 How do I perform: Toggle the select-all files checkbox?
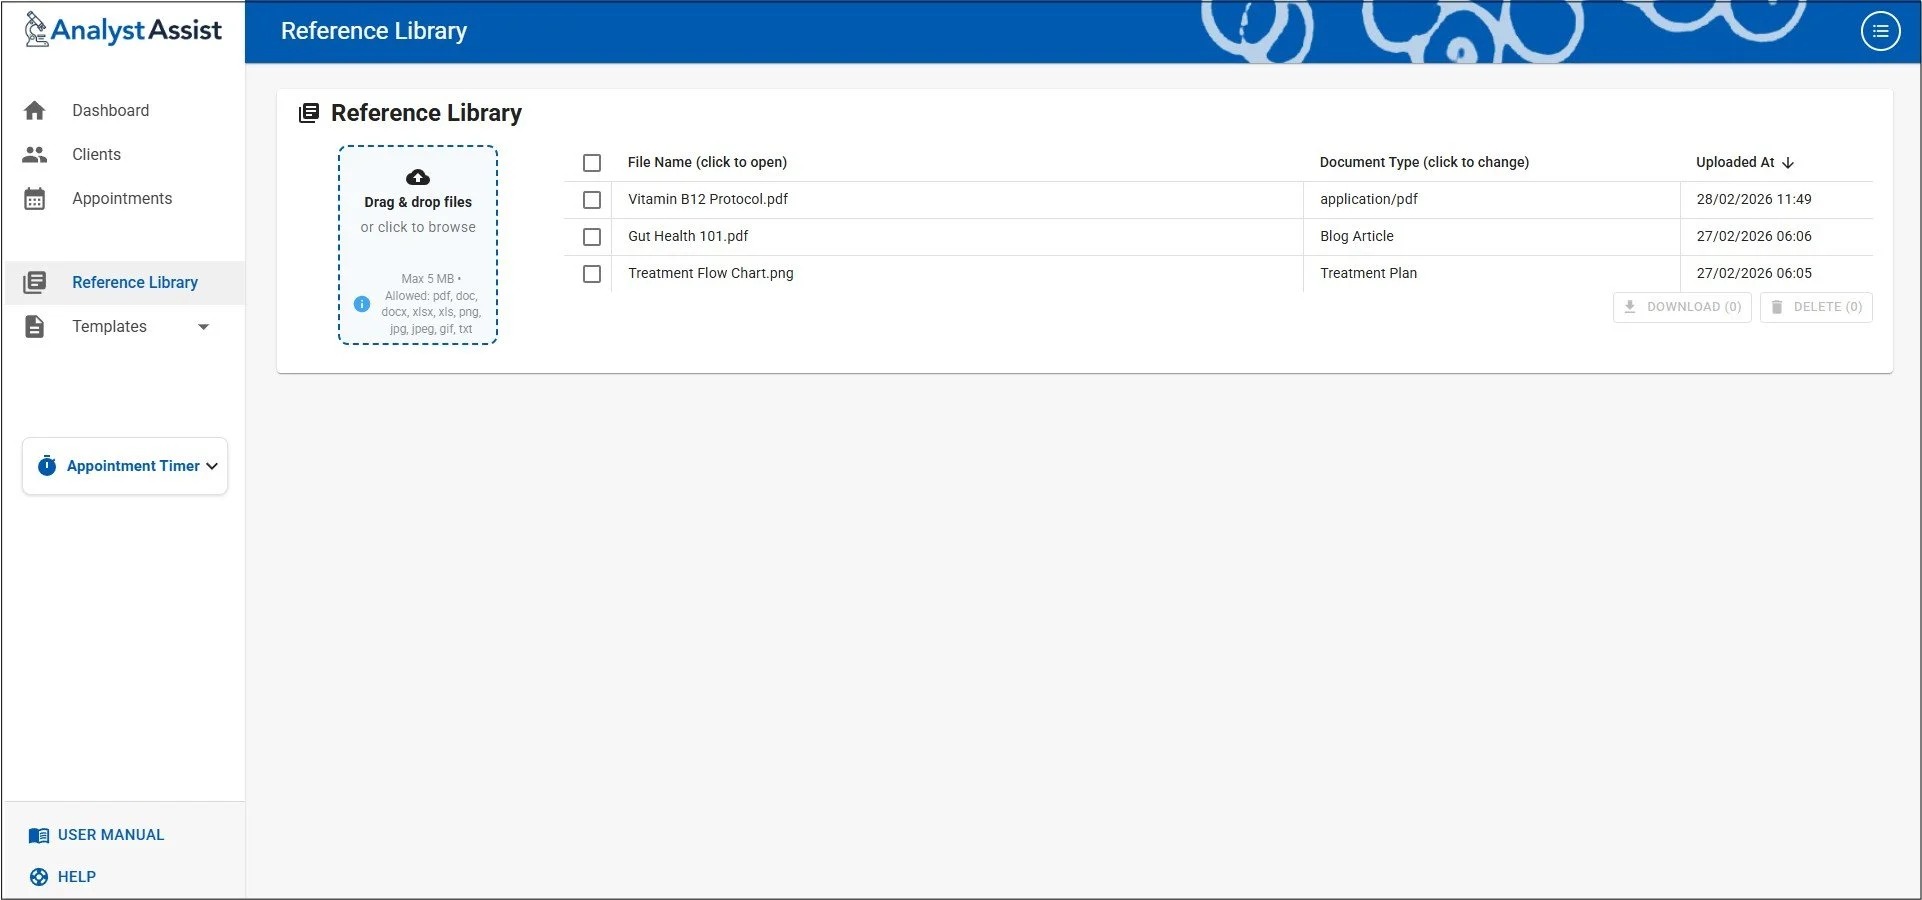pyautogui.click(x=592, y=163)
